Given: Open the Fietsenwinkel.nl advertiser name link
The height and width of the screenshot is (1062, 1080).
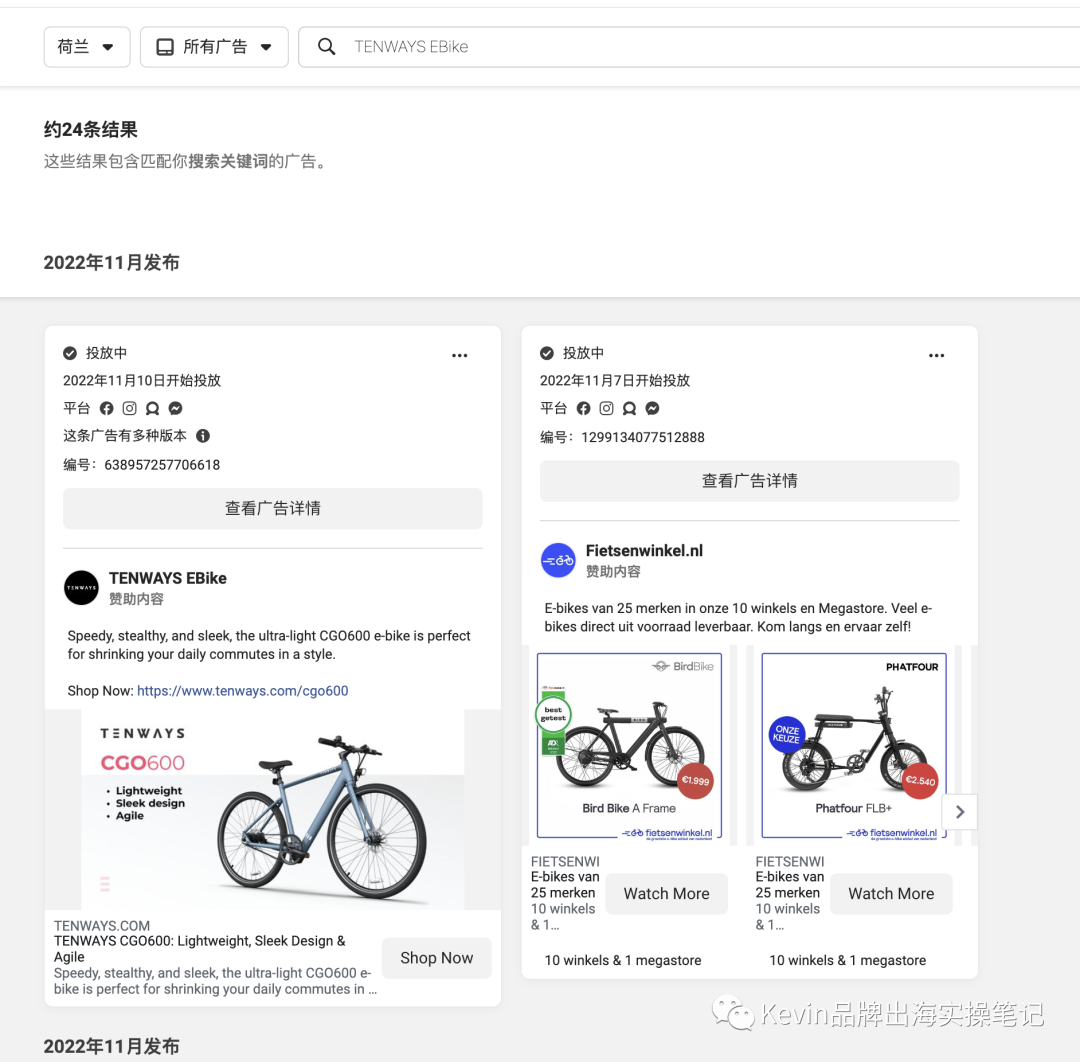Looking at the screenshot, I should pyautogui.click(x=644, y=551).
